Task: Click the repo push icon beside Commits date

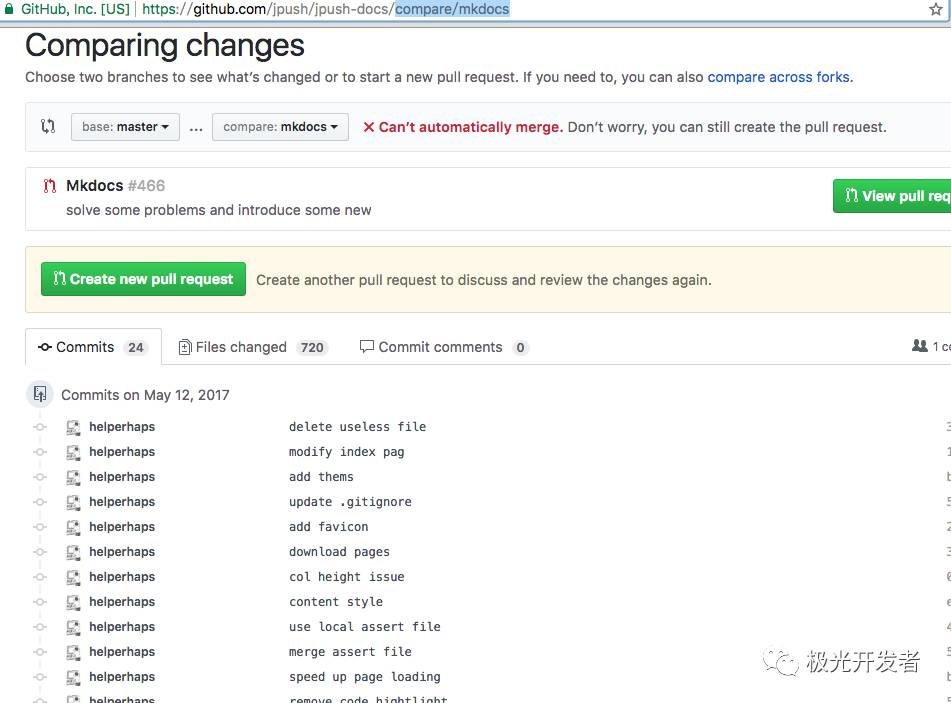Action: (40, 394)
